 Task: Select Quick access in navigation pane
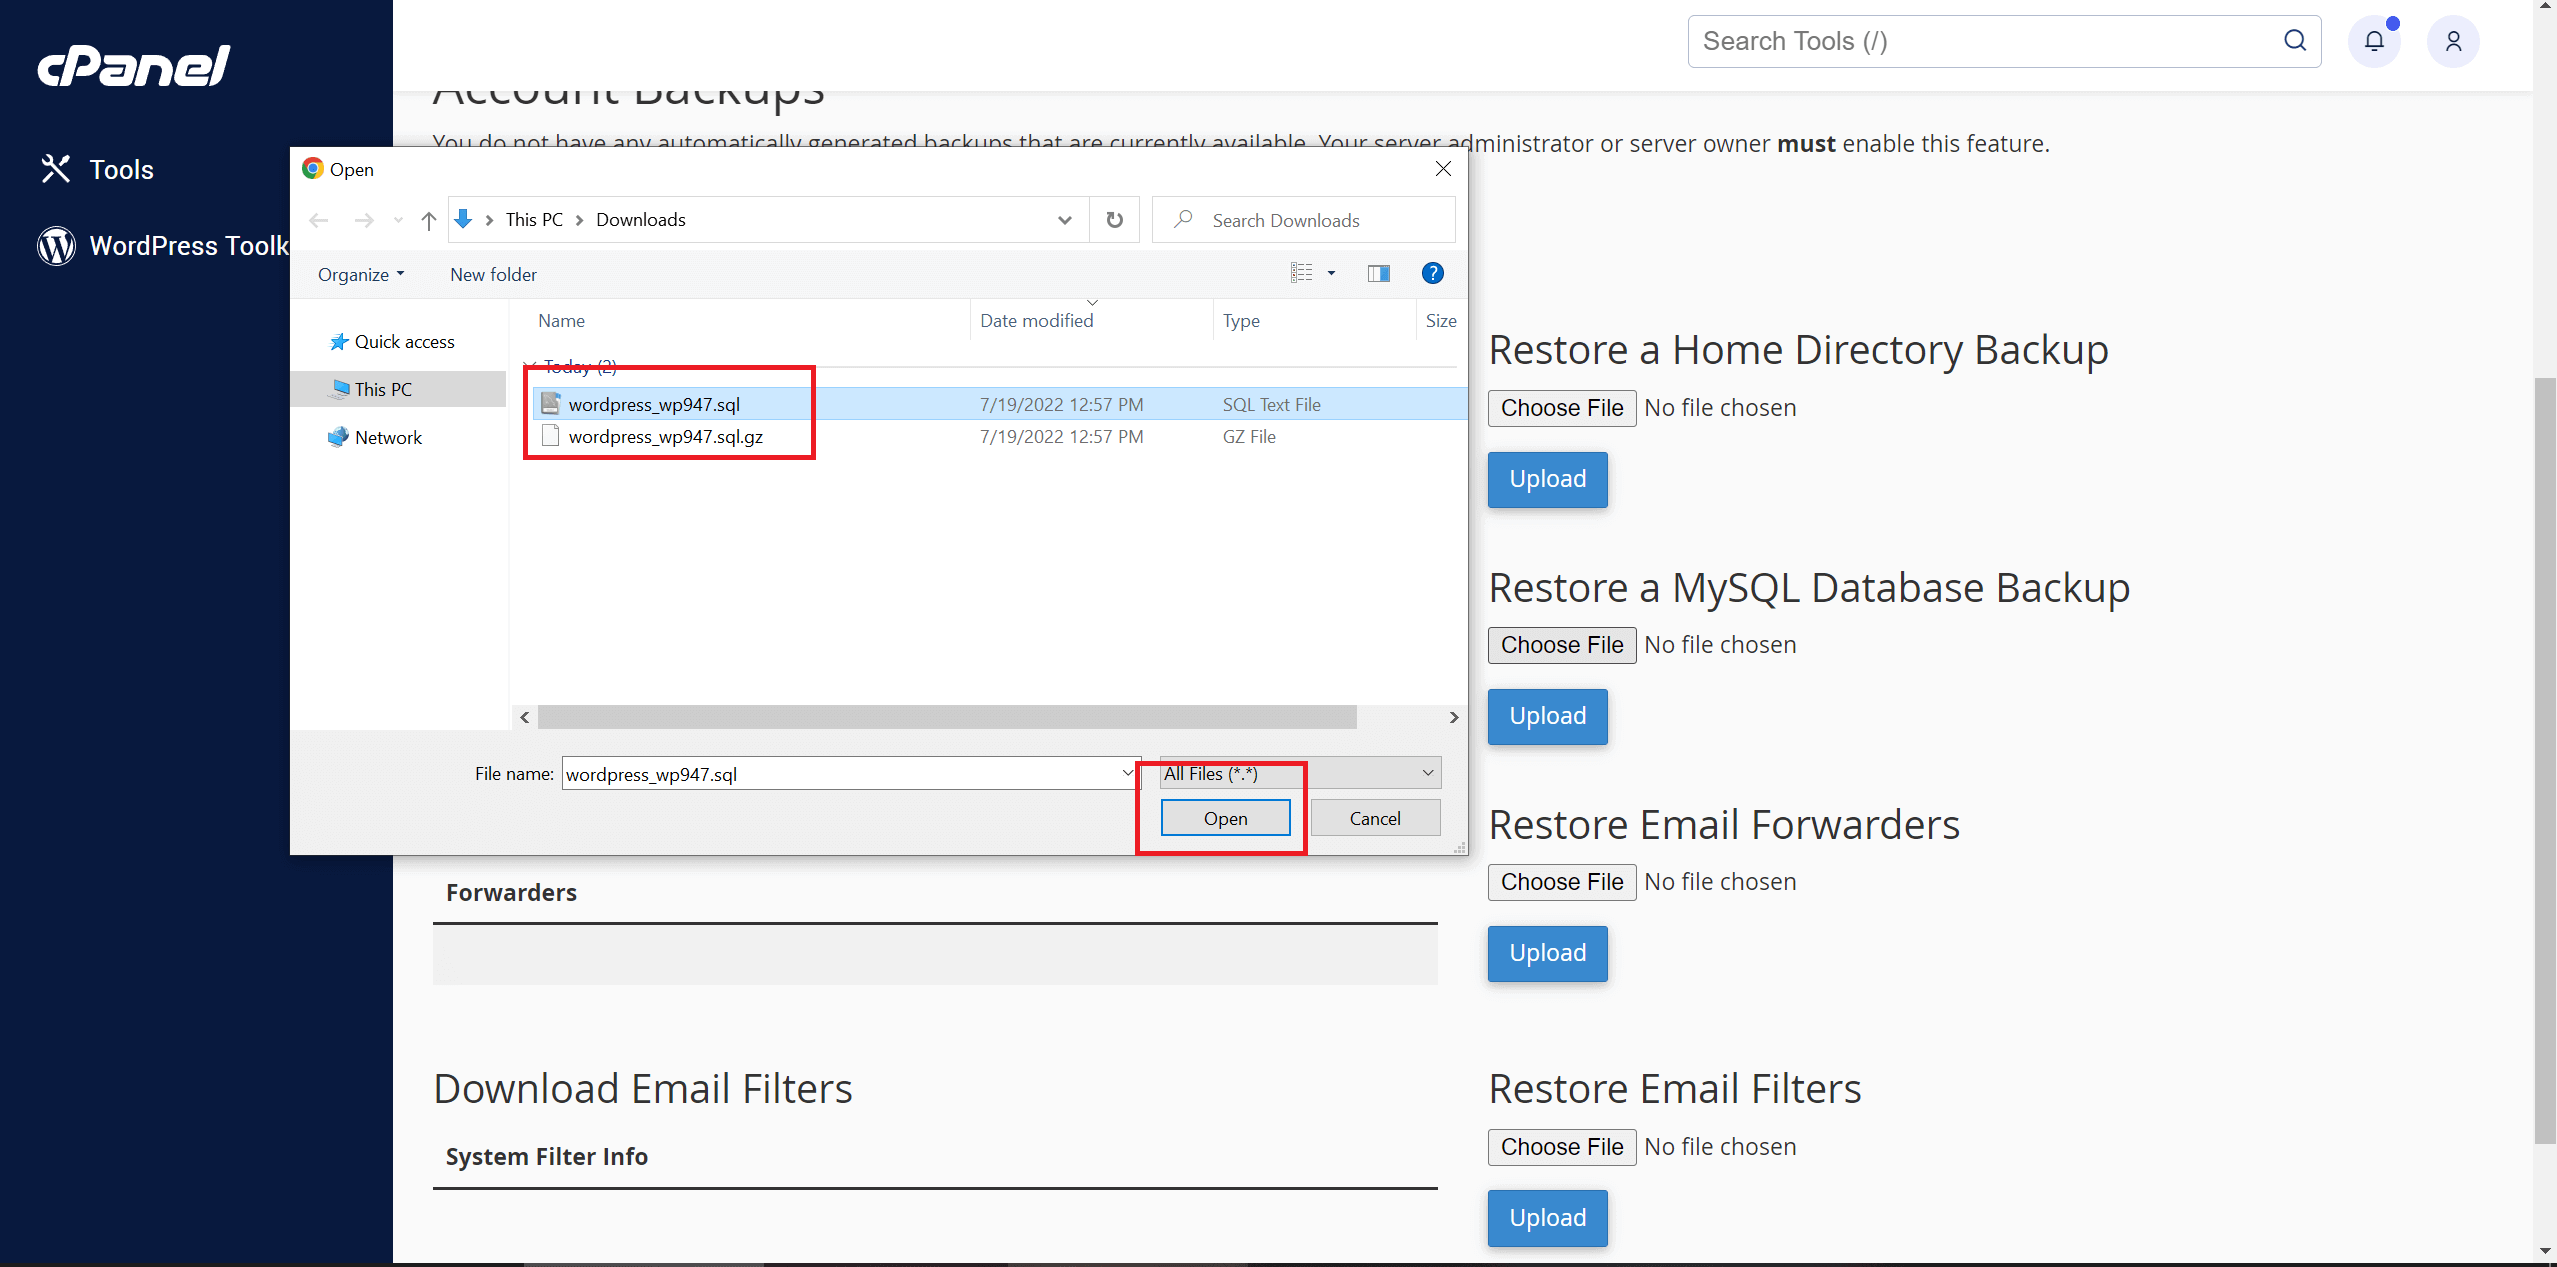393,342
